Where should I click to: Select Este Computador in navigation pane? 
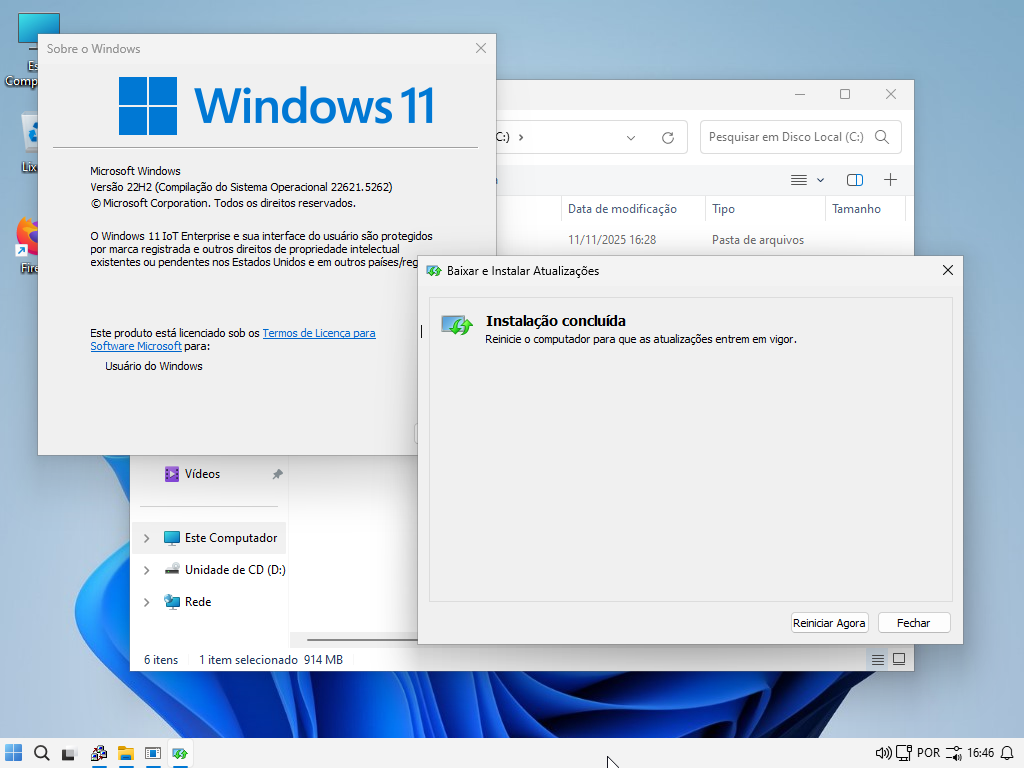tap(209, 538)
